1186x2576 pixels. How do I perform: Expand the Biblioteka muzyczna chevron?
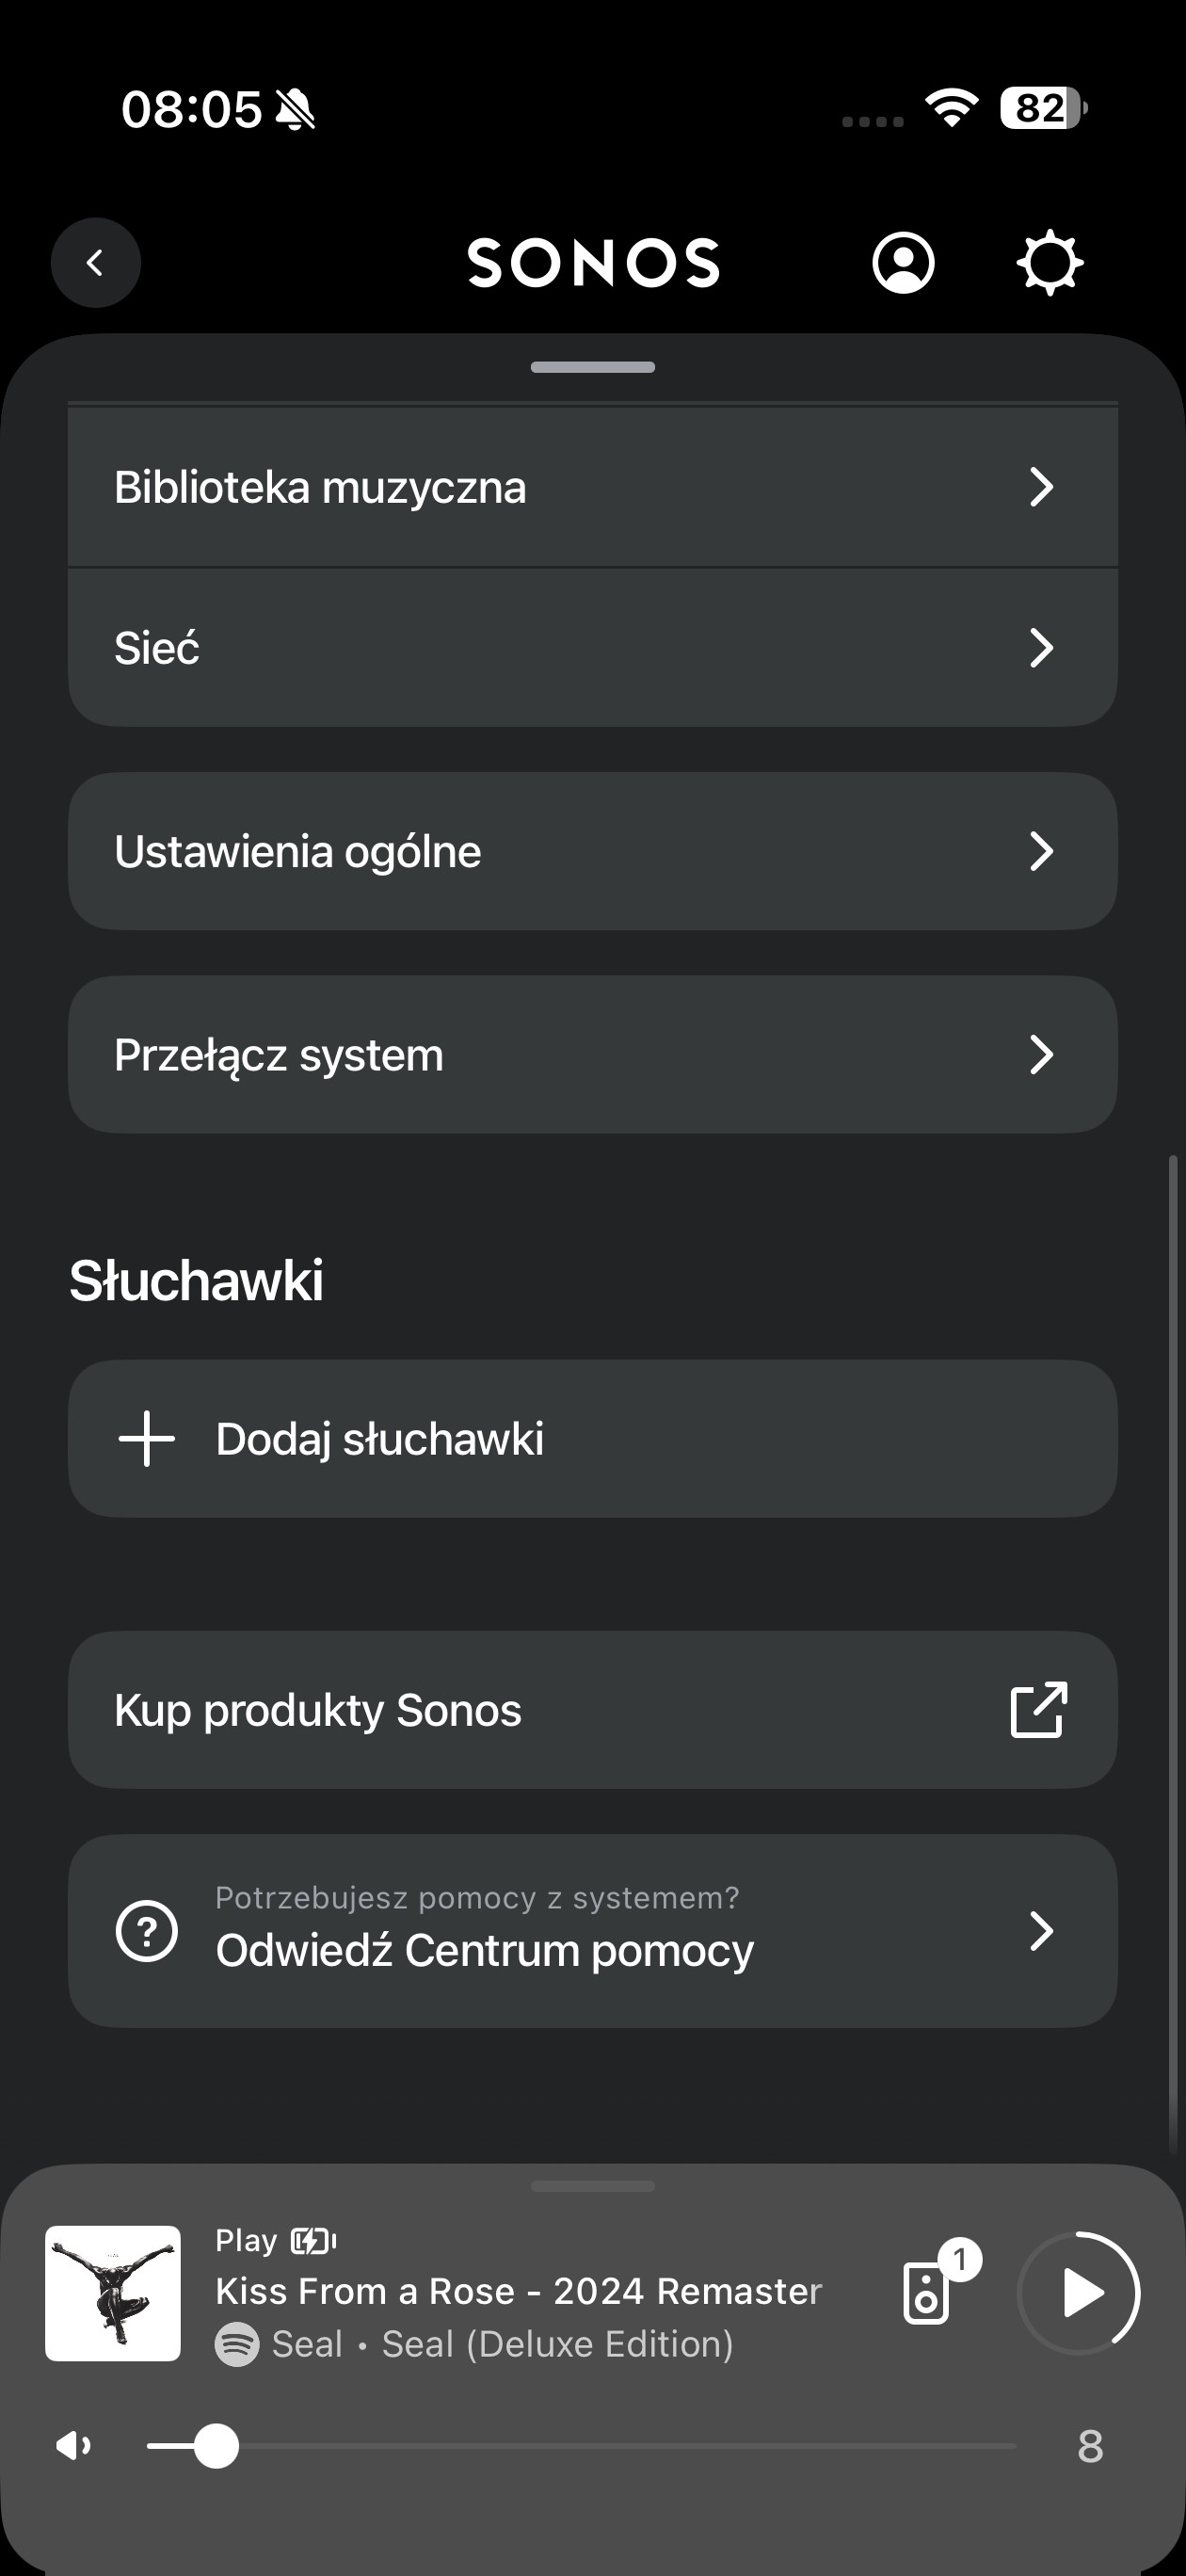(1041, 488)
